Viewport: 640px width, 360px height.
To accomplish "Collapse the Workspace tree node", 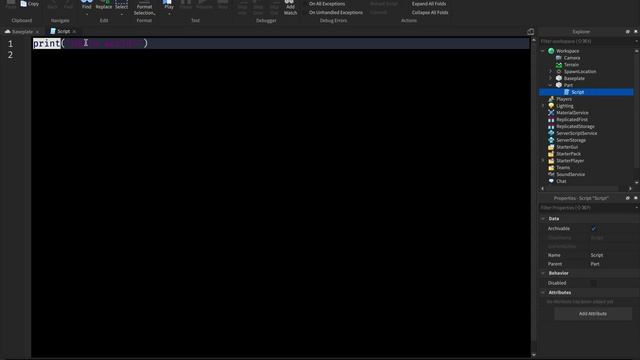I will [543, 51].
